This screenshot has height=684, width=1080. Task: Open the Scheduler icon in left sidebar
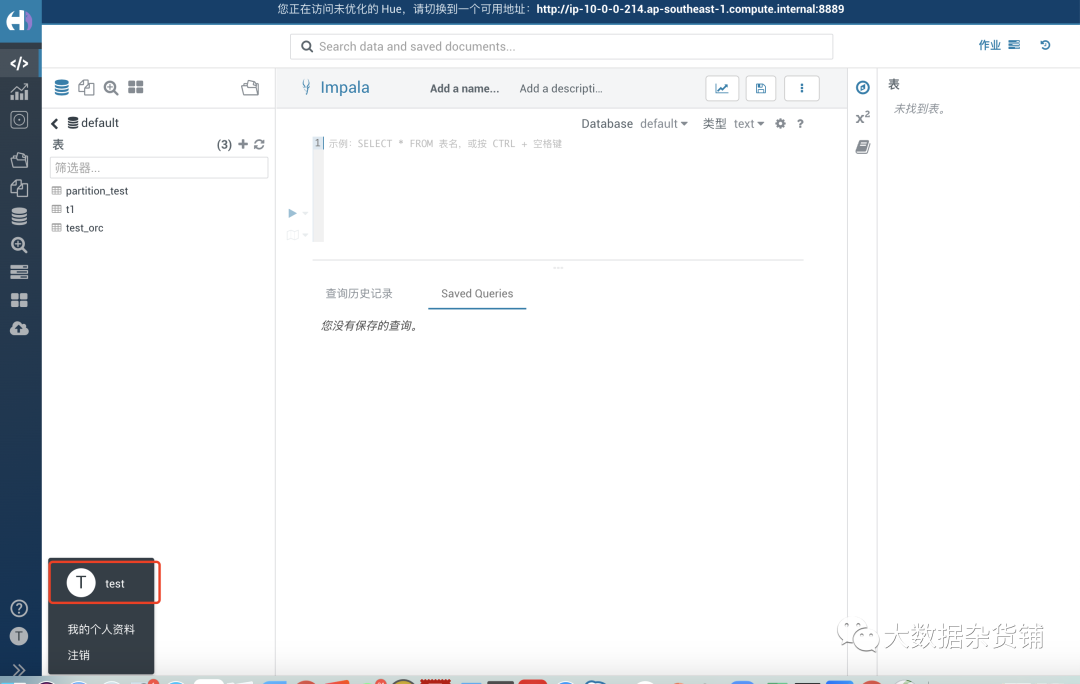[x=19, y=120]
